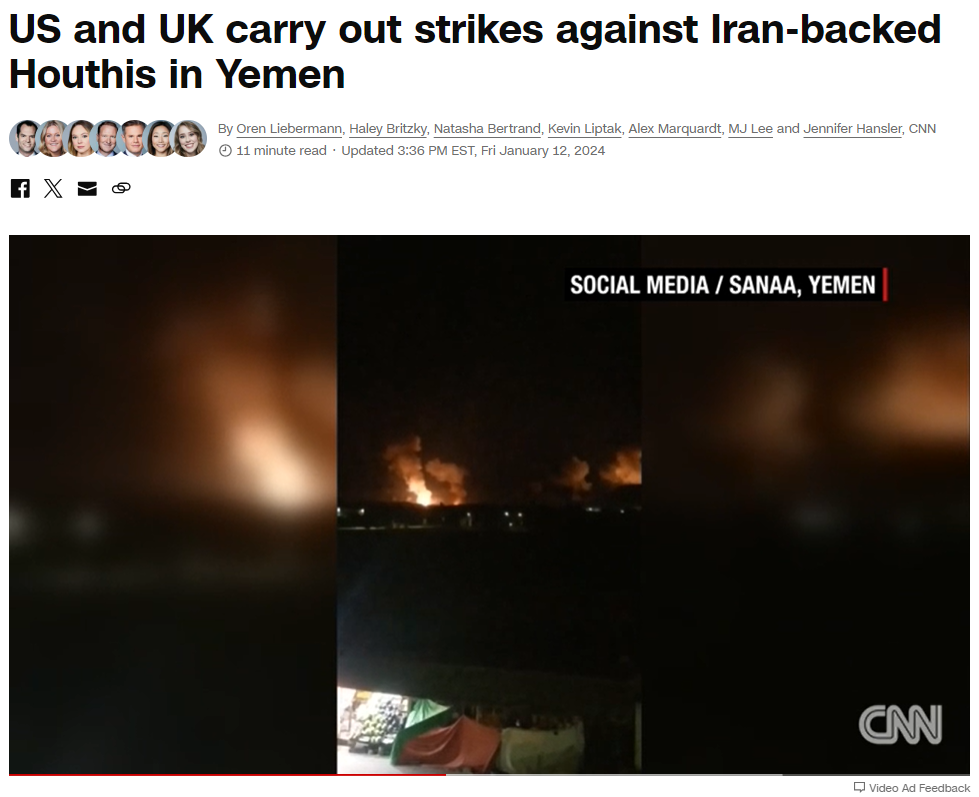Share article on X
This screenshot has height=797, width=979.
[x=53, y=188]
